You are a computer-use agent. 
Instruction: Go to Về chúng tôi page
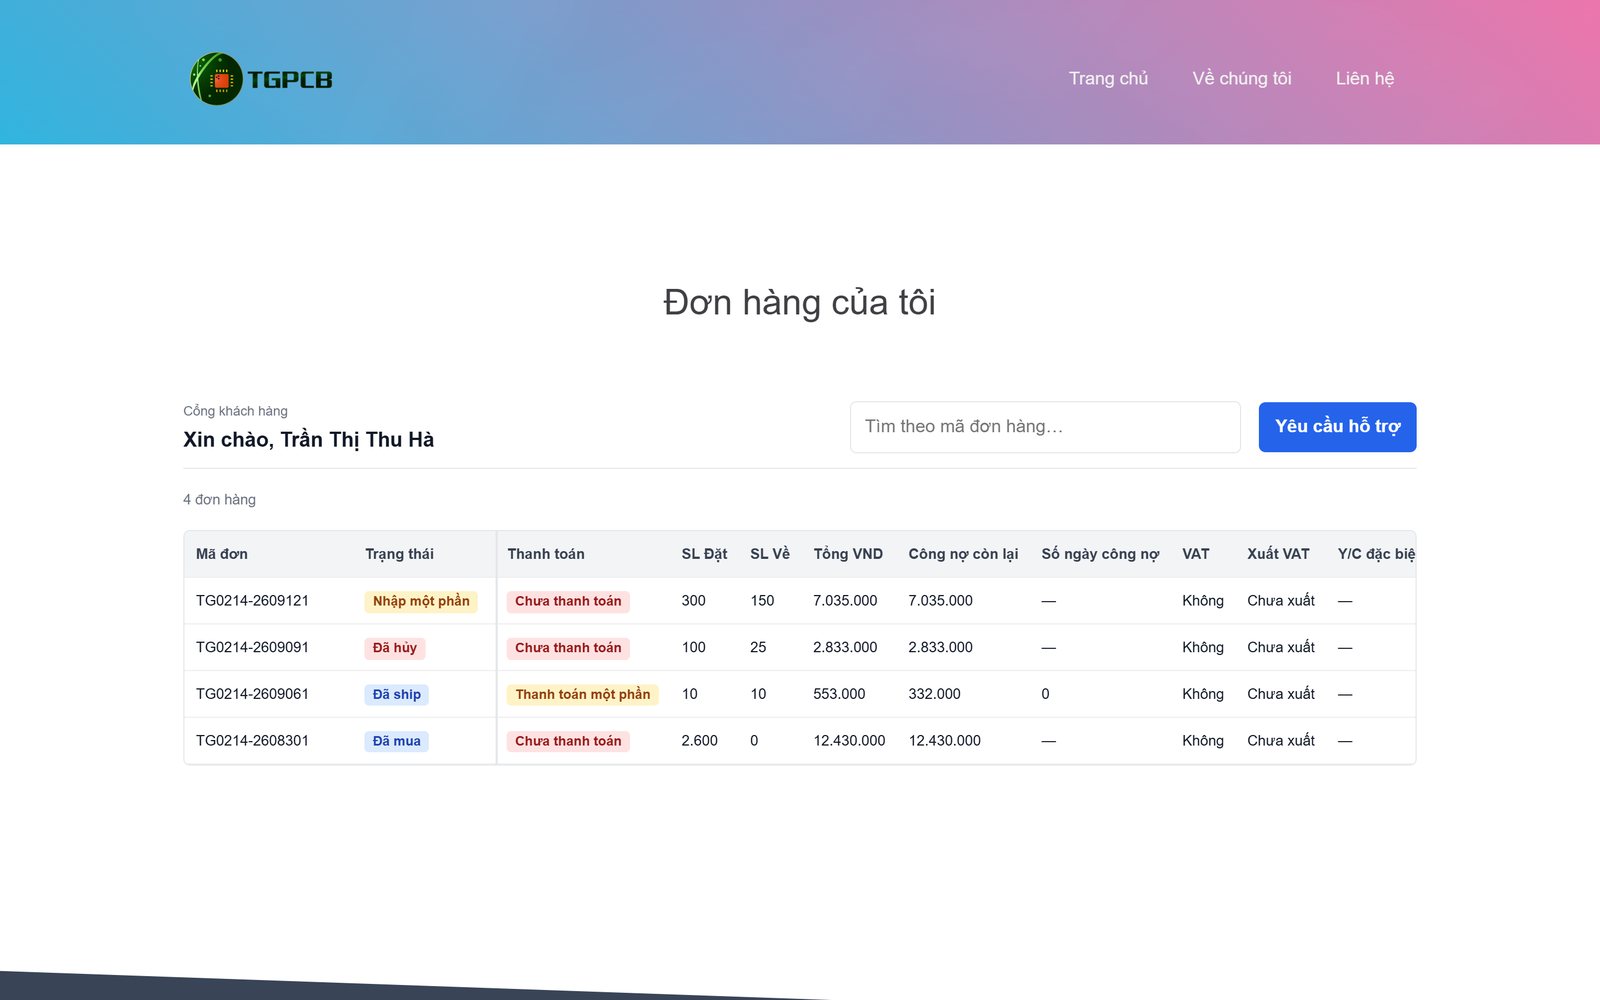point(1242,78)
